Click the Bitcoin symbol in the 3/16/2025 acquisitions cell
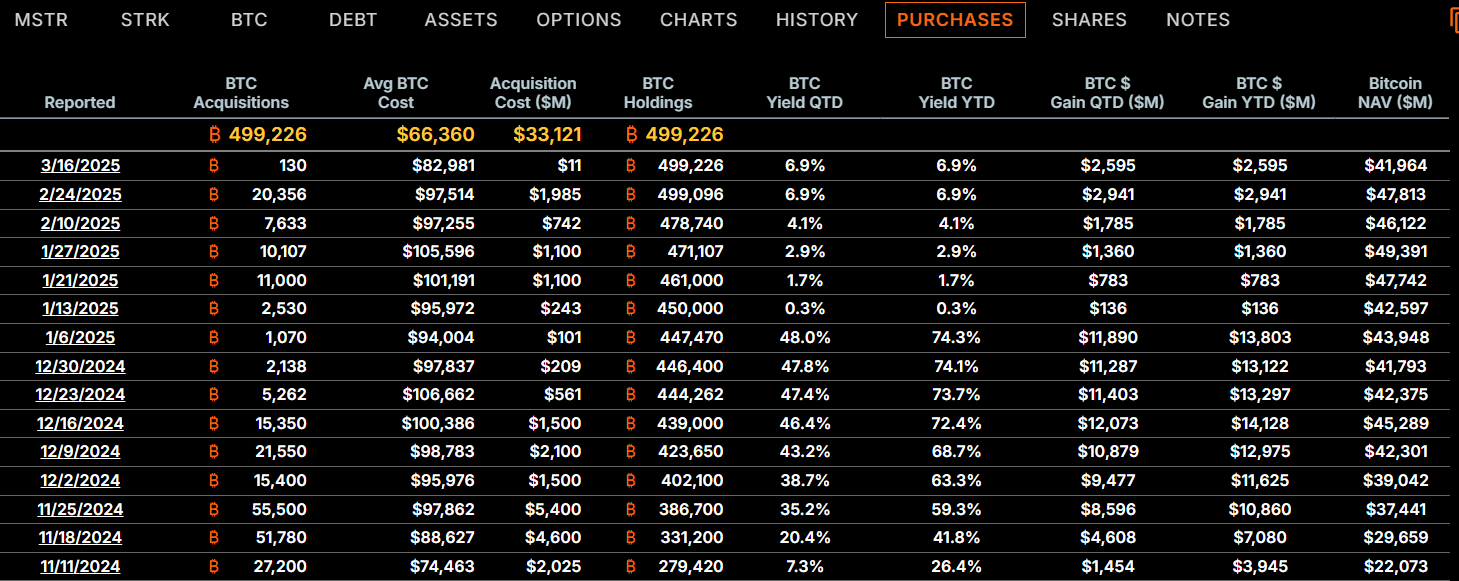 (x=212, y=166)
